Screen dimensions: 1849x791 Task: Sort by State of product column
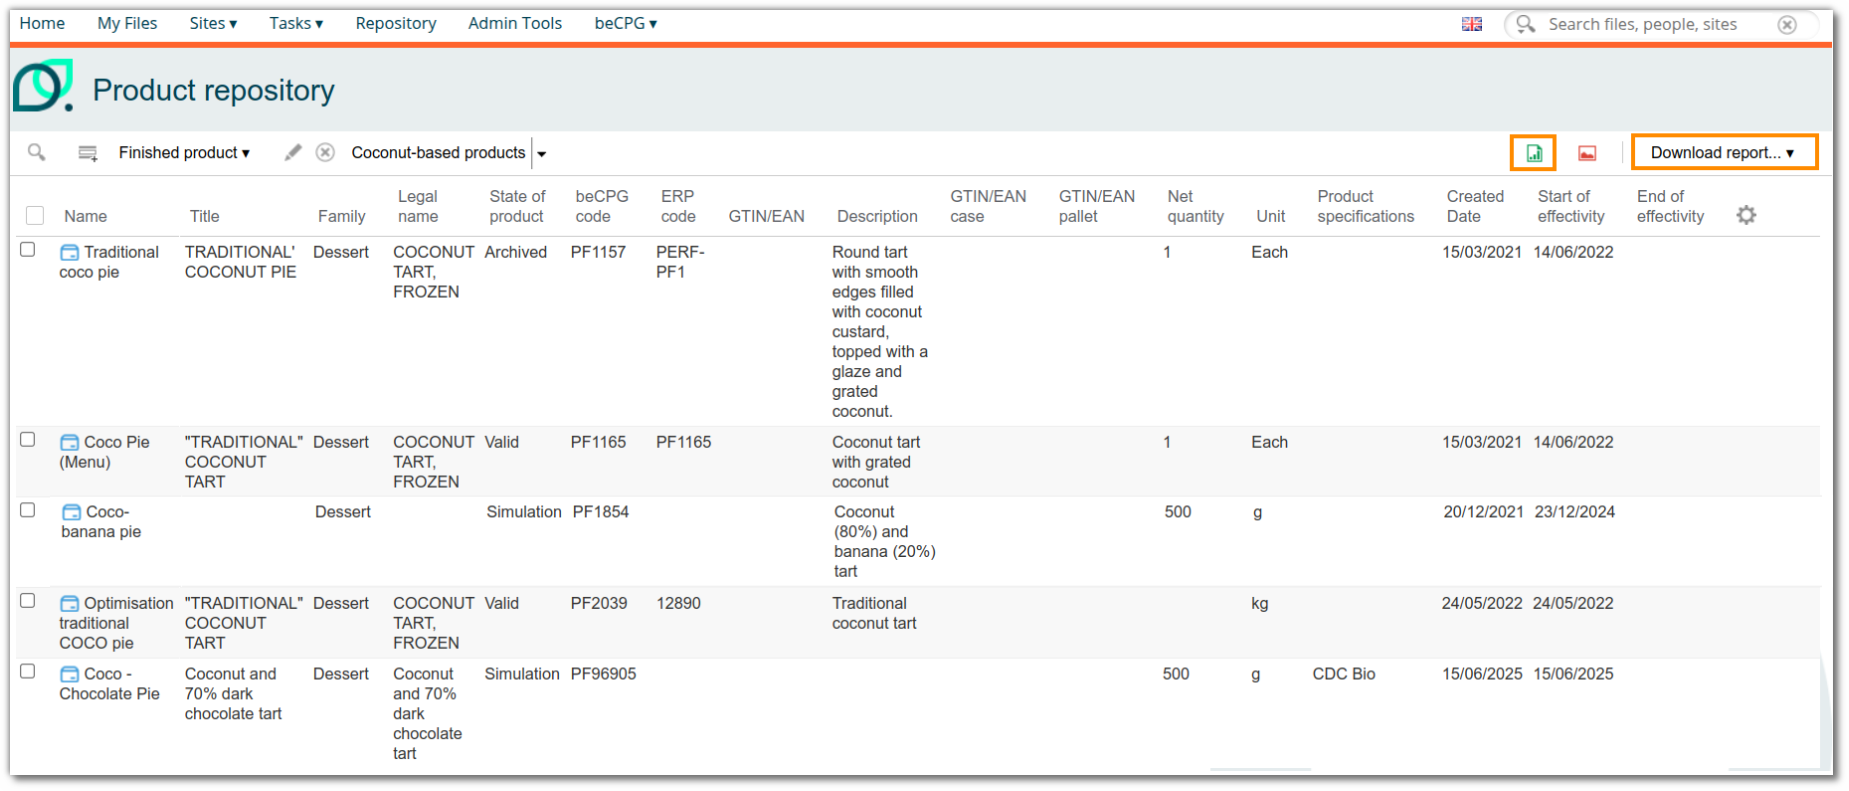point(517,206)
